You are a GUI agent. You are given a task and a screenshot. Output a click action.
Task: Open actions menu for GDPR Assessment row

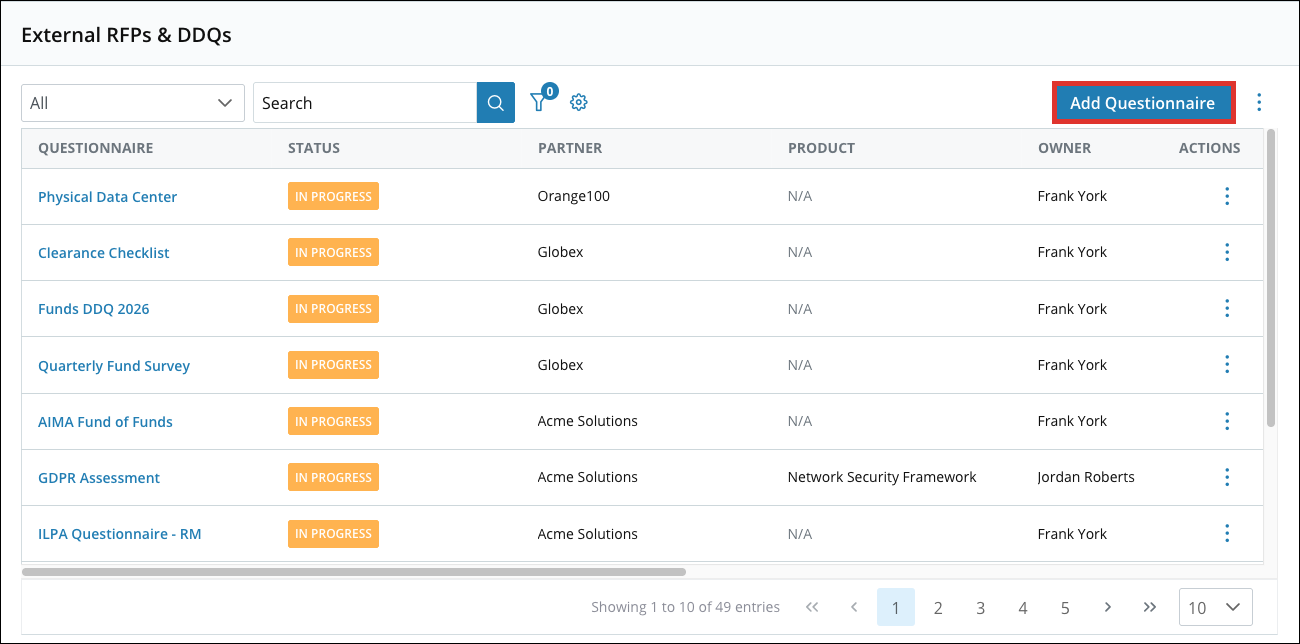tap(1227, 477)
